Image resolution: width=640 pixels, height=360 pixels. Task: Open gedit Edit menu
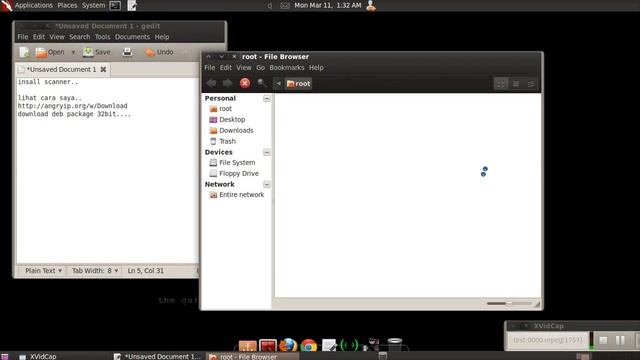(39, 37)
